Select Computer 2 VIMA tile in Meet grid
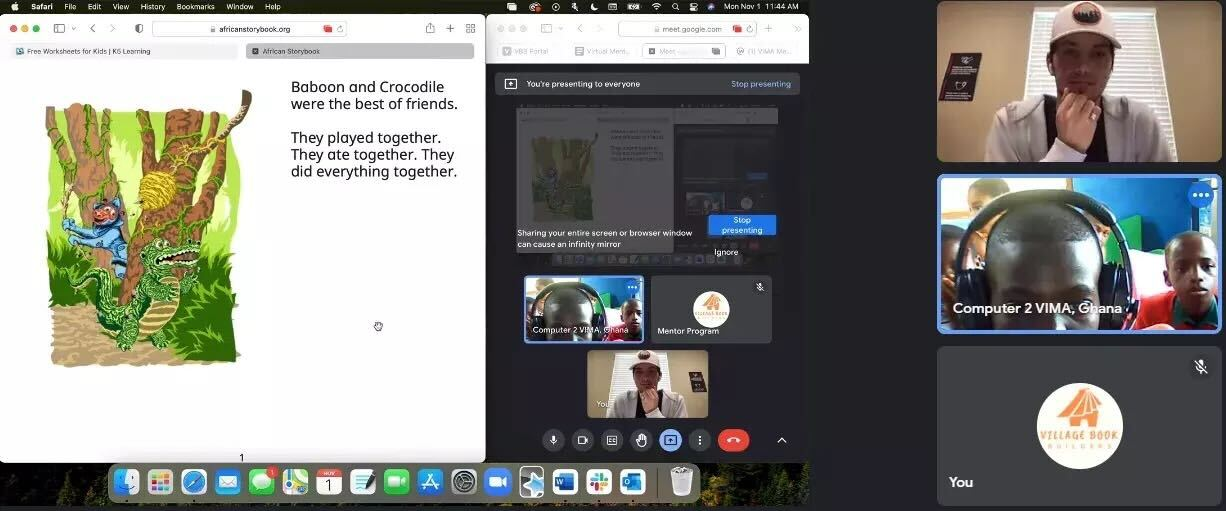Image resolution: width=1226 pixels, height=511 pixels. click(x=584, y=309)
